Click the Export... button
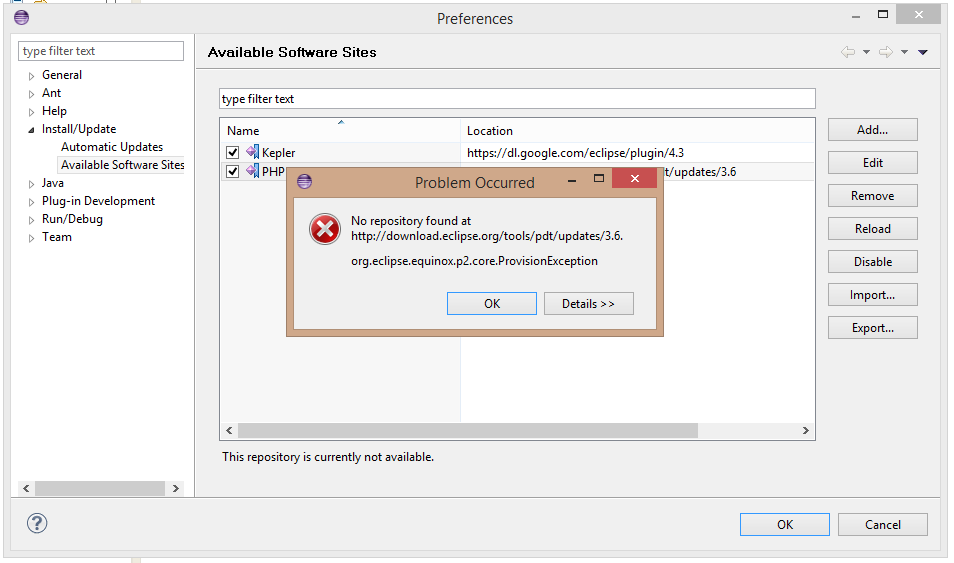The height and width of the screenshot is (563, 954). click(872, 327)
